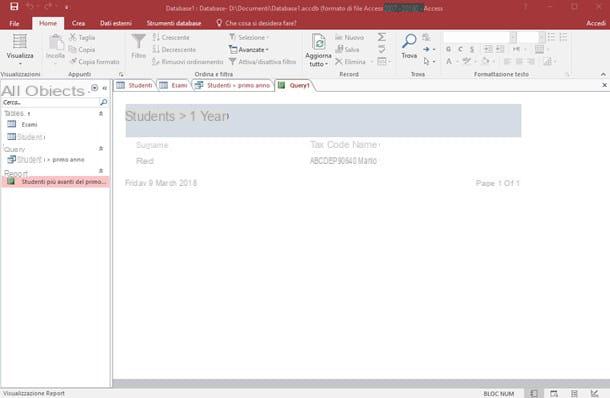
Task: Open the font color picker
Action: click(x=457, y=61)
